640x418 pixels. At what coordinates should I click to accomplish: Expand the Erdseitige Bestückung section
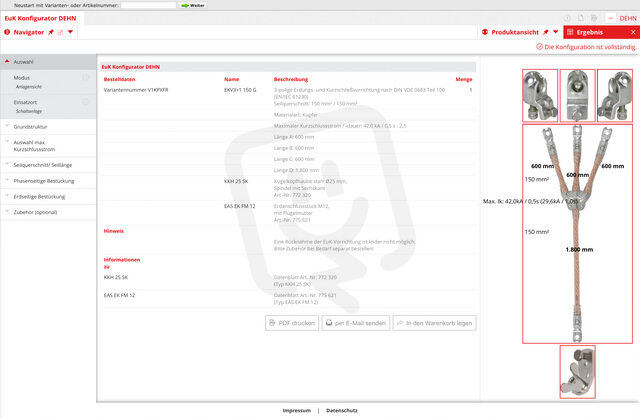click(48, 196)
